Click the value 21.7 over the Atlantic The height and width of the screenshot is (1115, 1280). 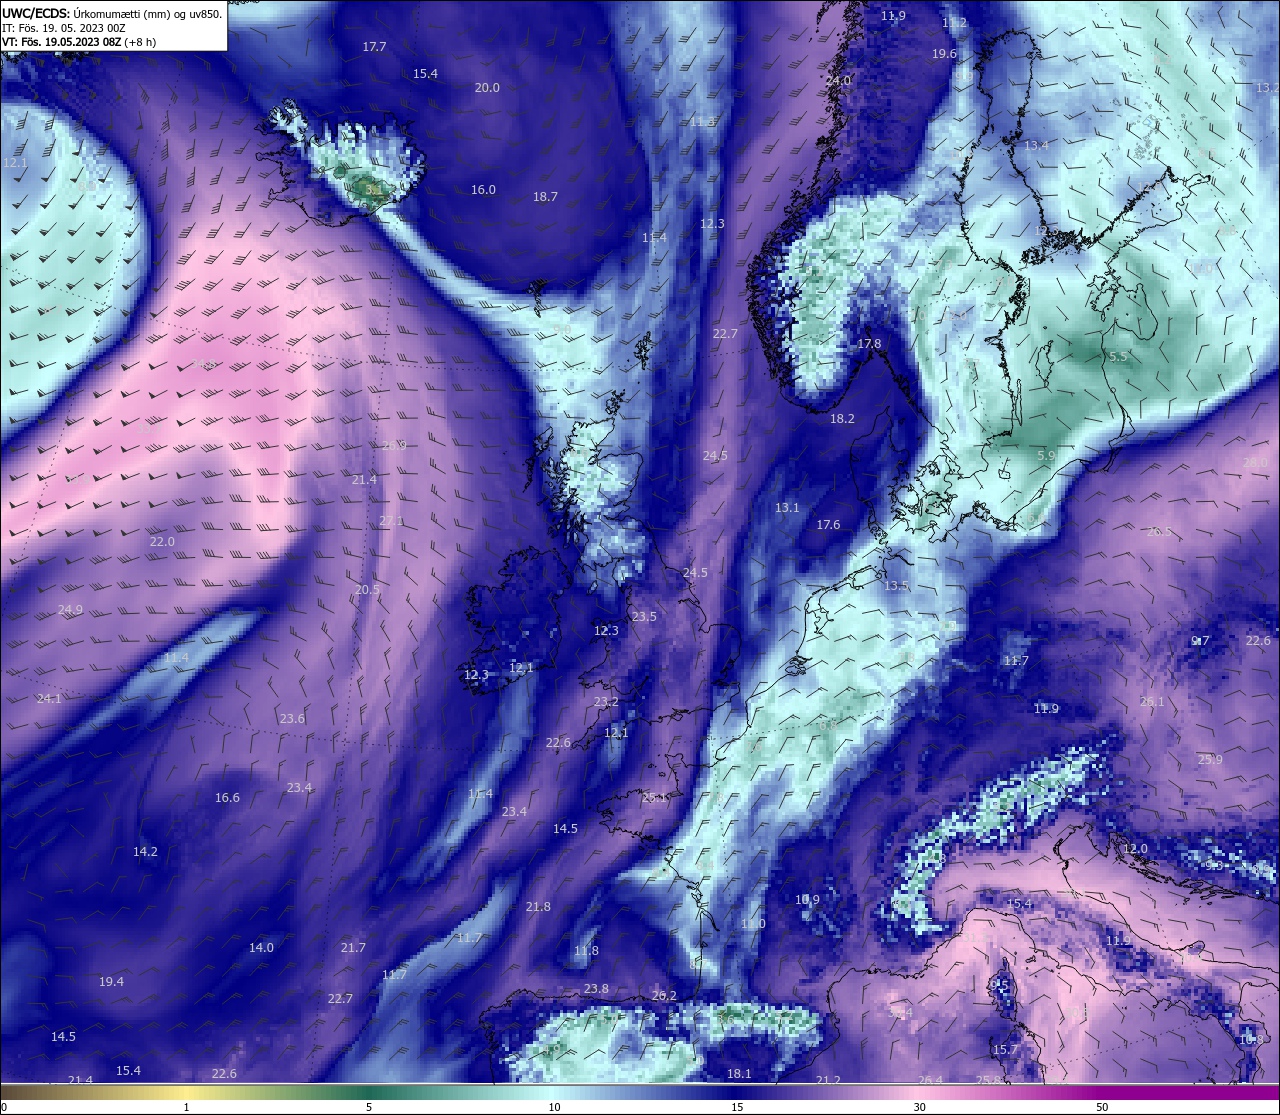pos(353,948)
